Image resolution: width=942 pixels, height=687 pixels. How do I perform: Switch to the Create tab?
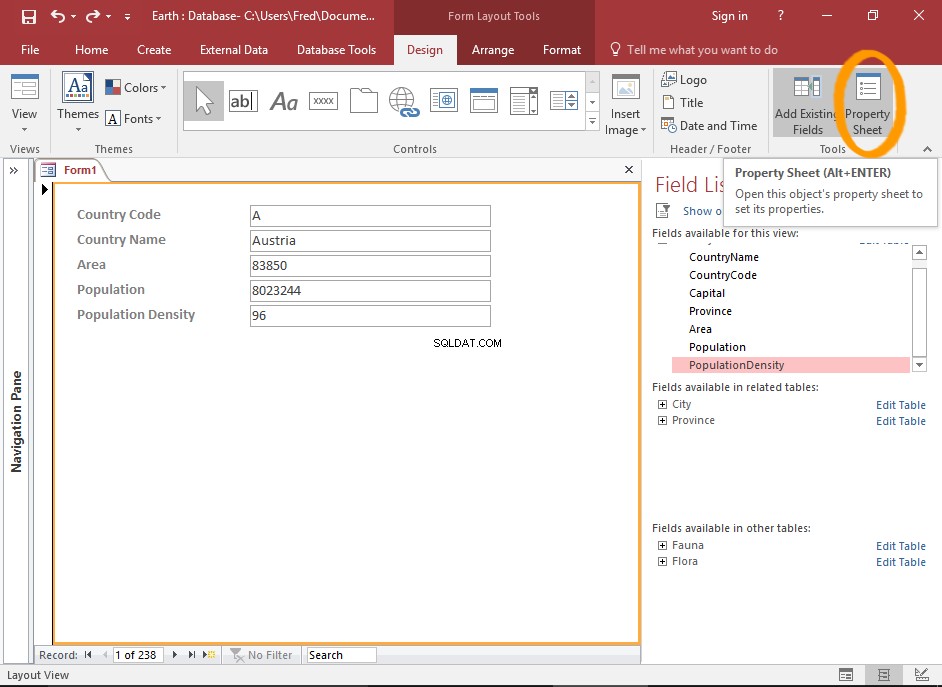click(154, 50)
